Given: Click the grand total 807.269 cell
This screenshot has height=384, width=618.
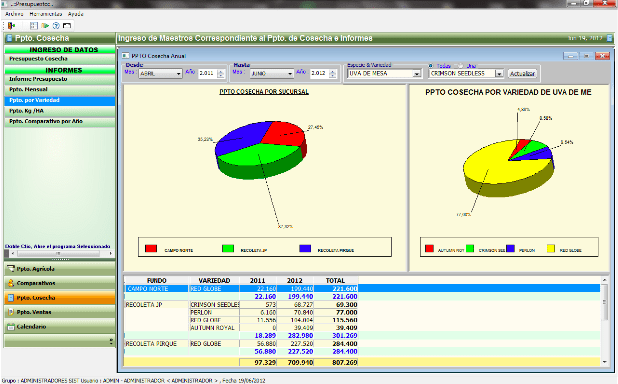Looking at the screenshot, I should (x=336, y=362).
